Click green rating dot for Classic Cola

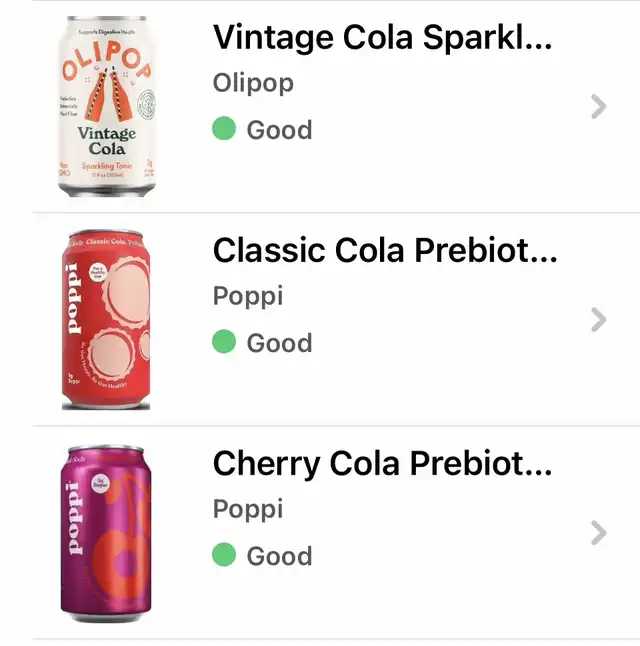coord(225,343)
